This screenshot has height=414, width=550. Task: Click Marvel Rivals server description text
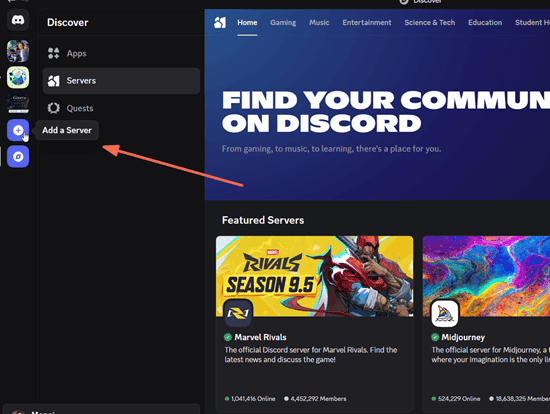pyautogui.click(x=311, y=355)
